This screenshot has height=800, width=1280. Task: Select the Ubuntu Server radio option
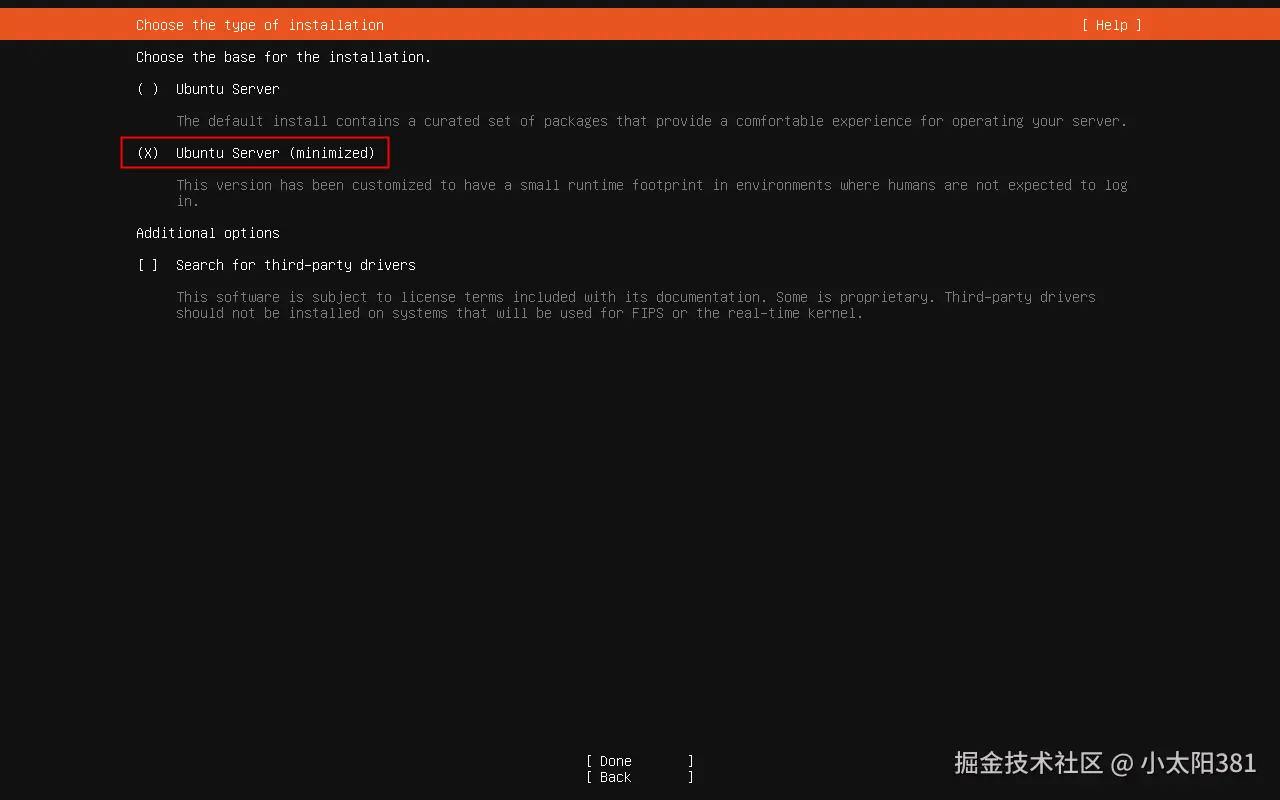pyautogui.click(x=208, y=89)
